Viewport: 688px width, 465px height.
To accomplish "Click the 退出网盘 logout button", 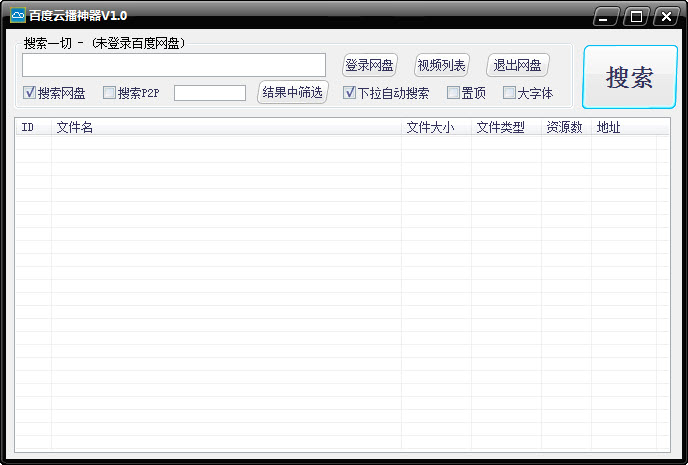I will coord(517,65).
